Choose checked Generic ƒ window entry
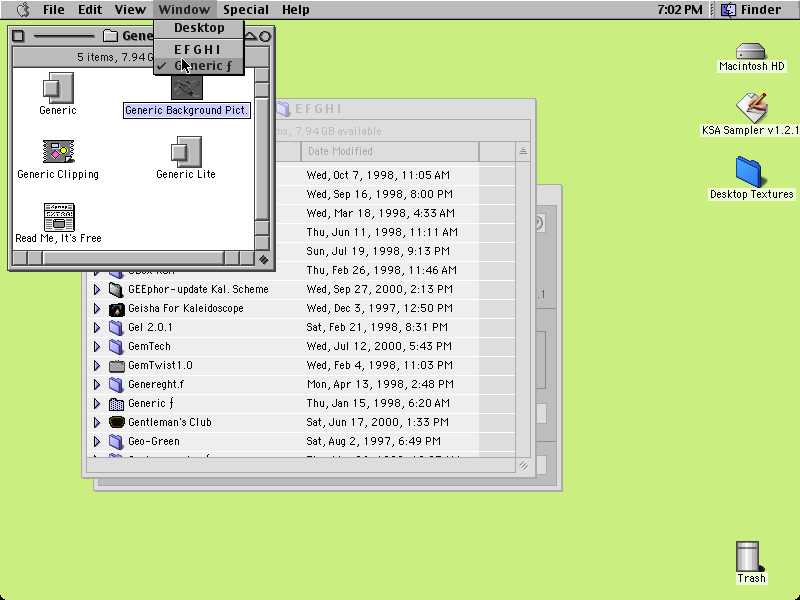The image size is (800, 600). point(199,66)
